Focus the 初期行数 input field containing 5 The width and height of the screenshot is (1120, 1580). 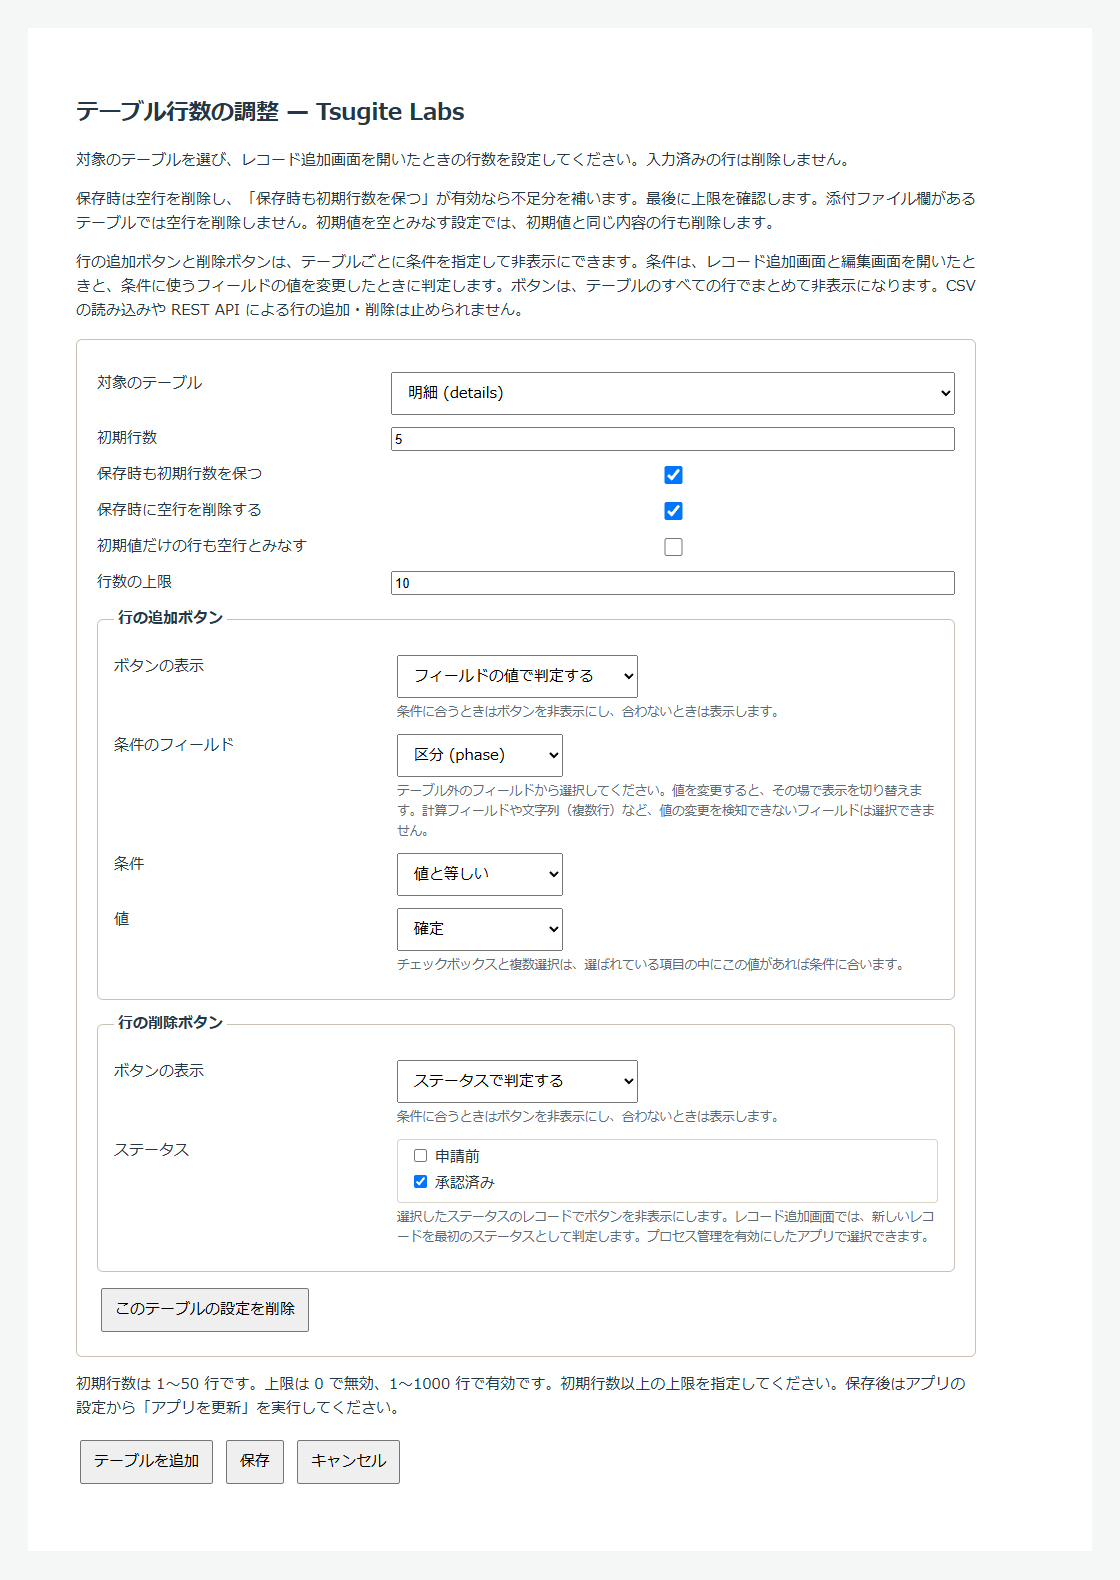coord(672,439)
